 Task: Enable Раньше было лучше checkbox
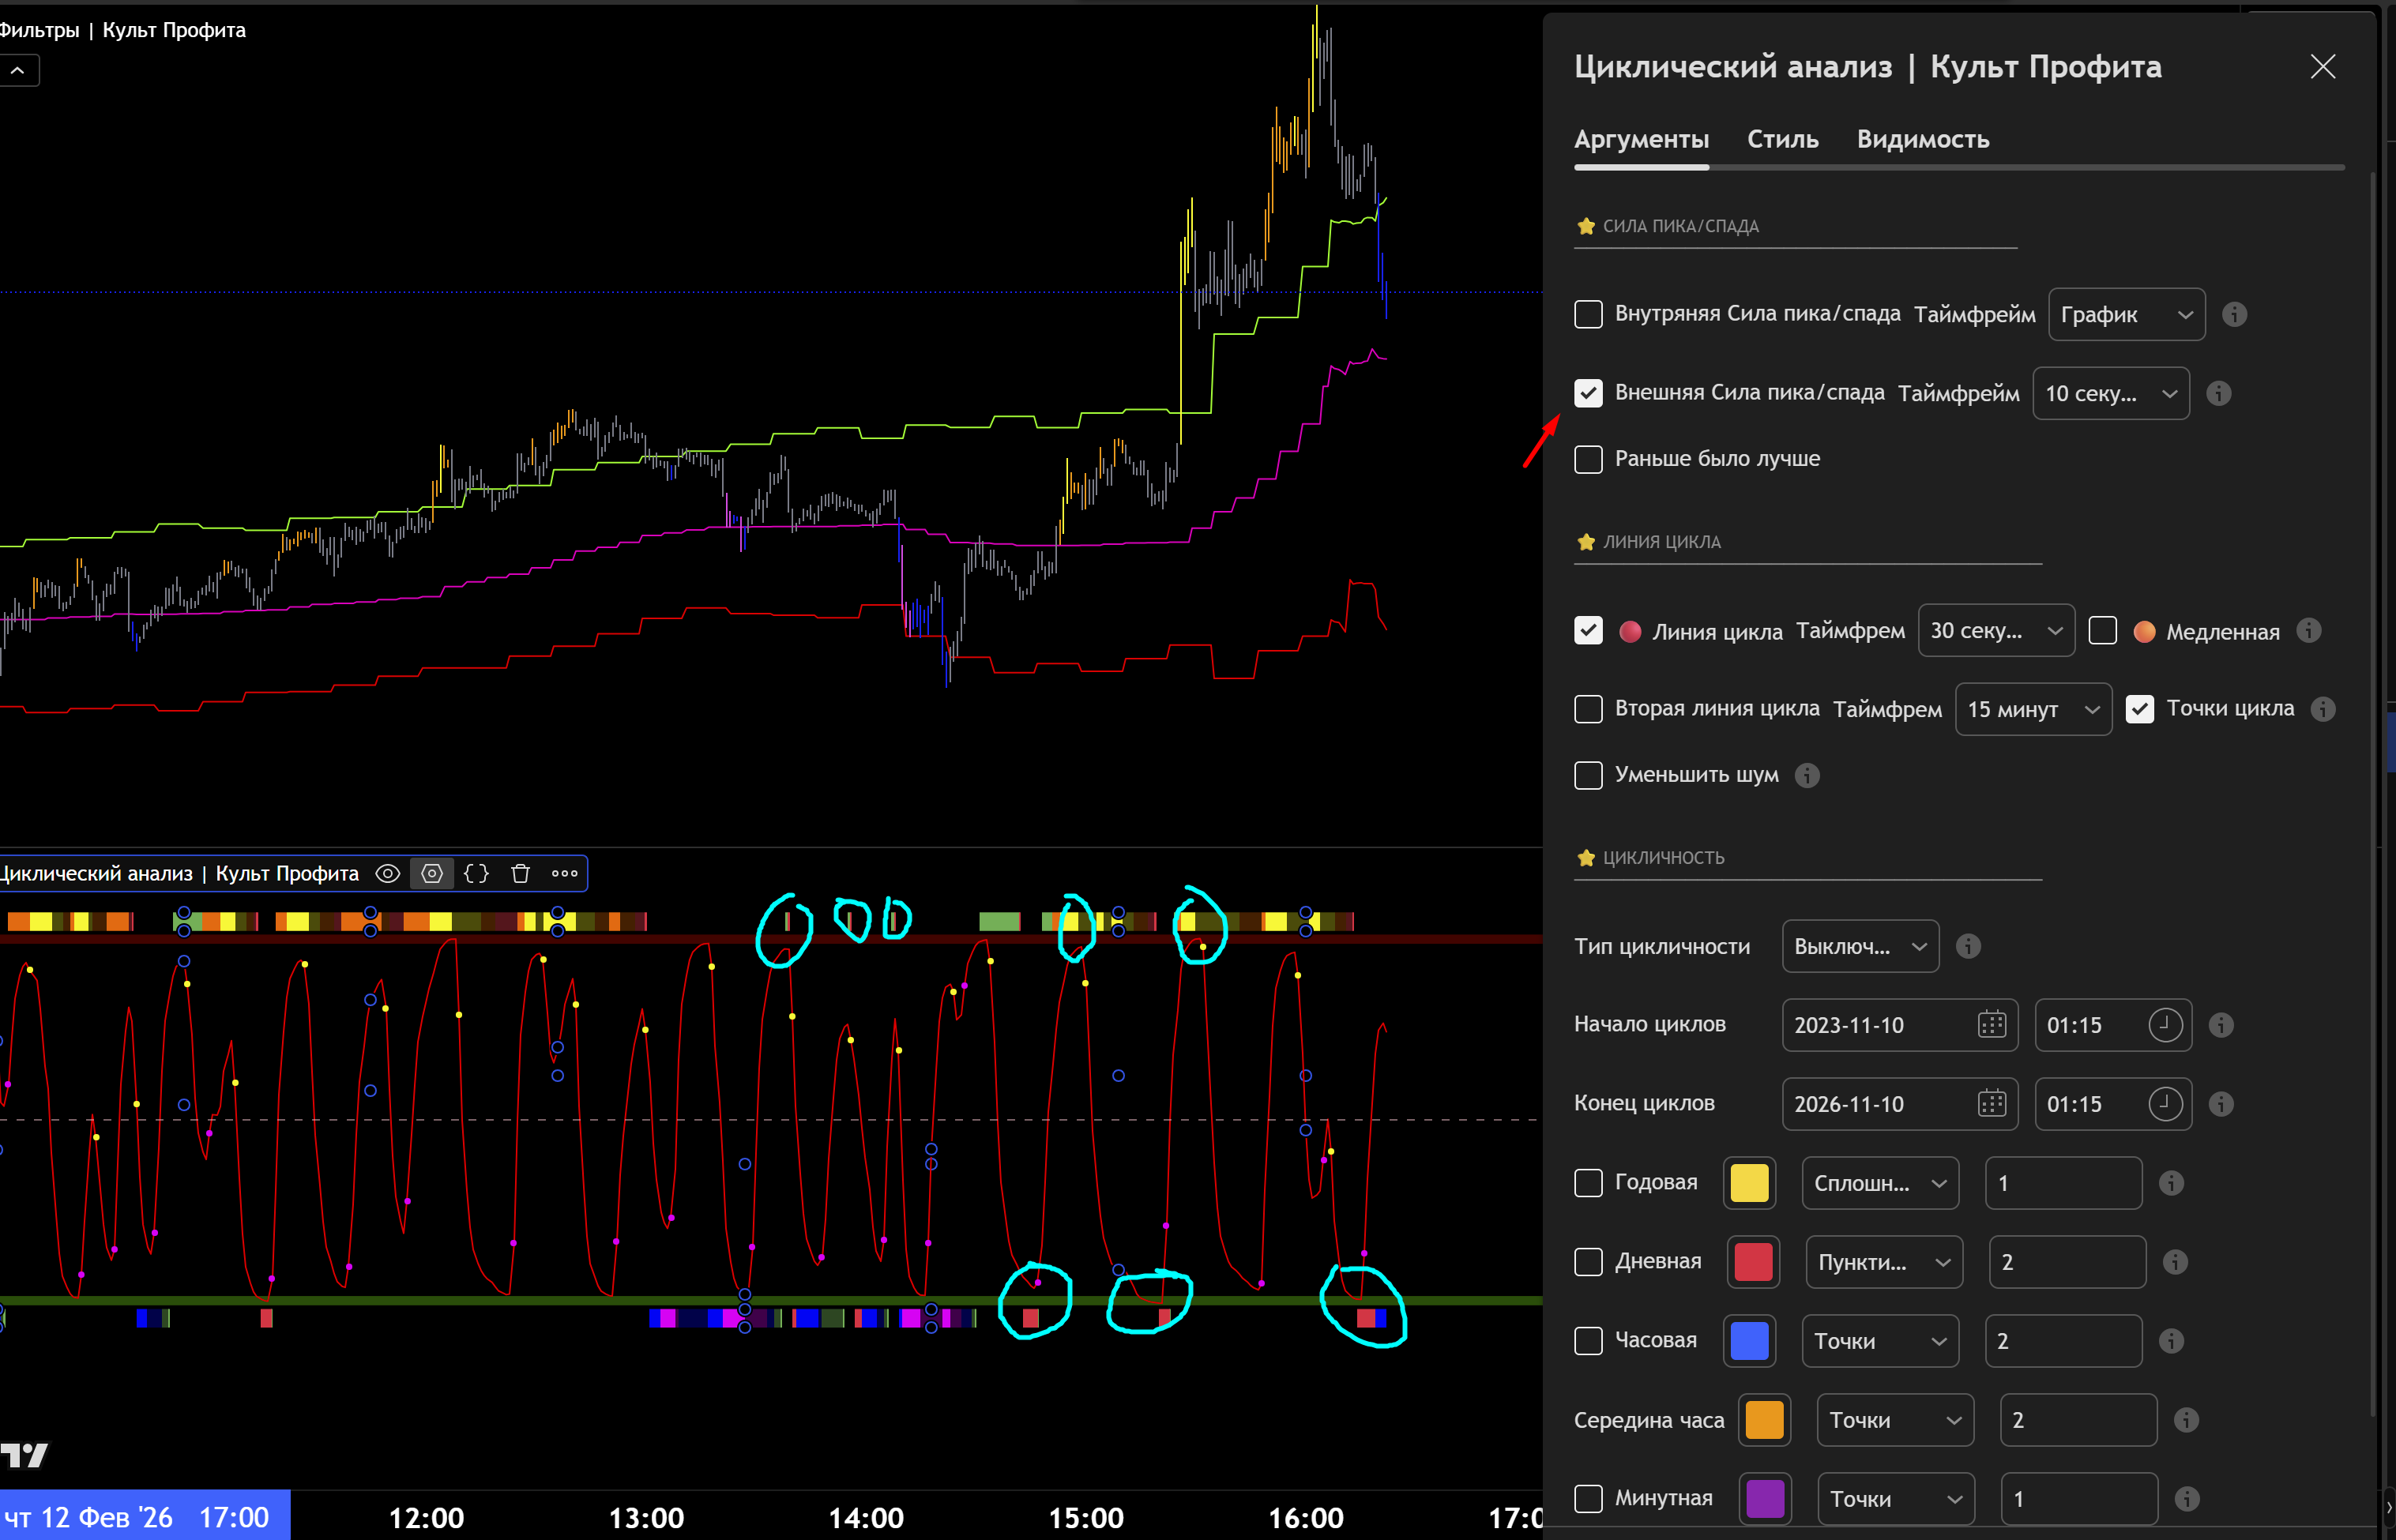pos(1588,459)
